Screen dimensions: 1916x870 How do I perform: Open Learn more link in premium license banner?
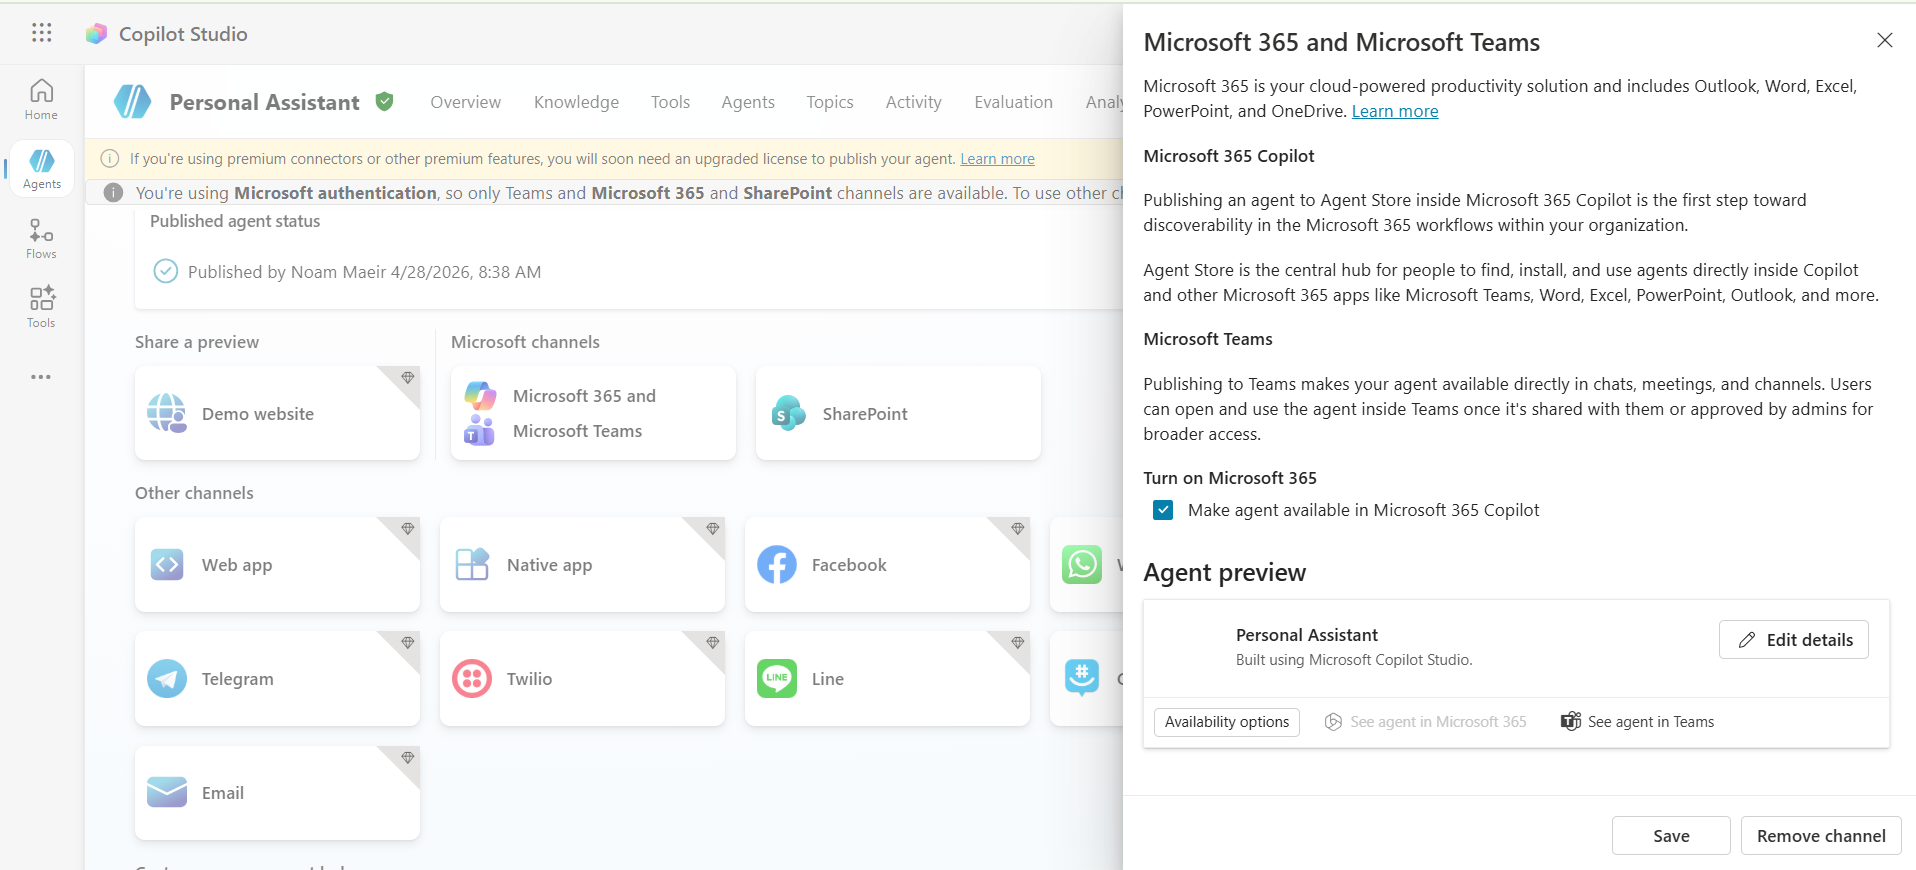point(997,159)
